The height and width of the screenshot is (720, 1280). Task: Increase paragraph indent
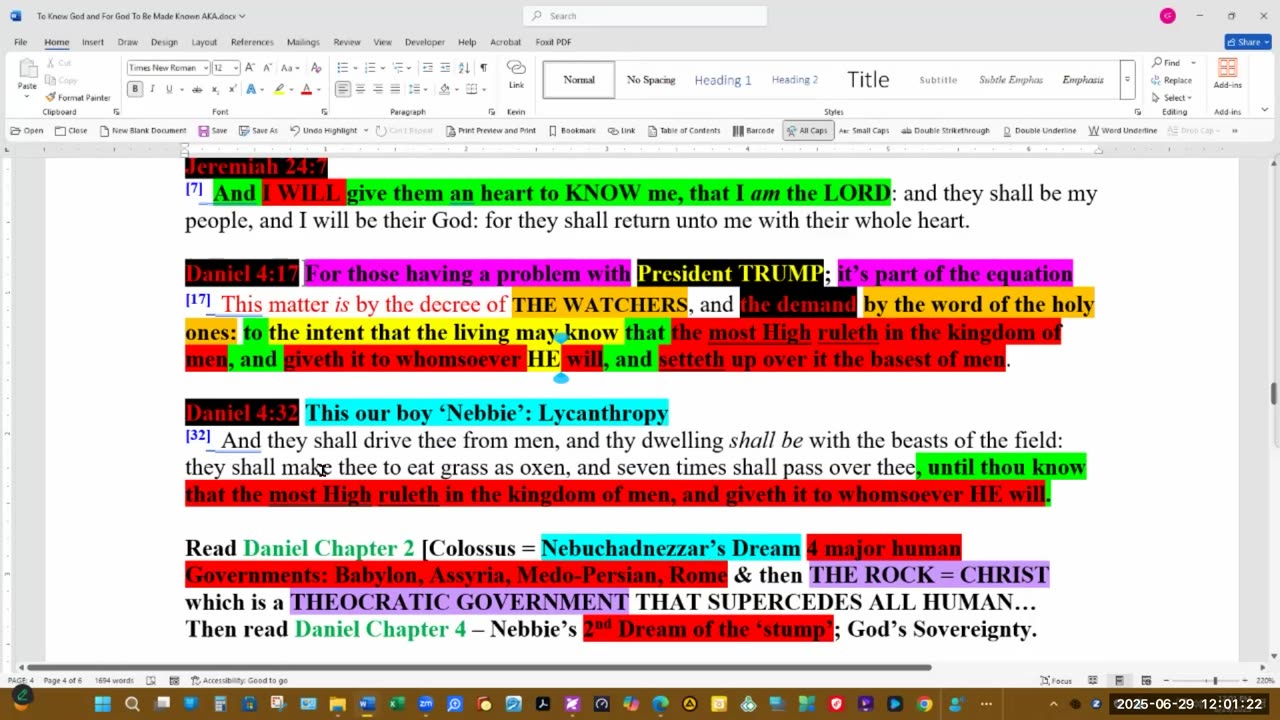[x=446, y=67]
